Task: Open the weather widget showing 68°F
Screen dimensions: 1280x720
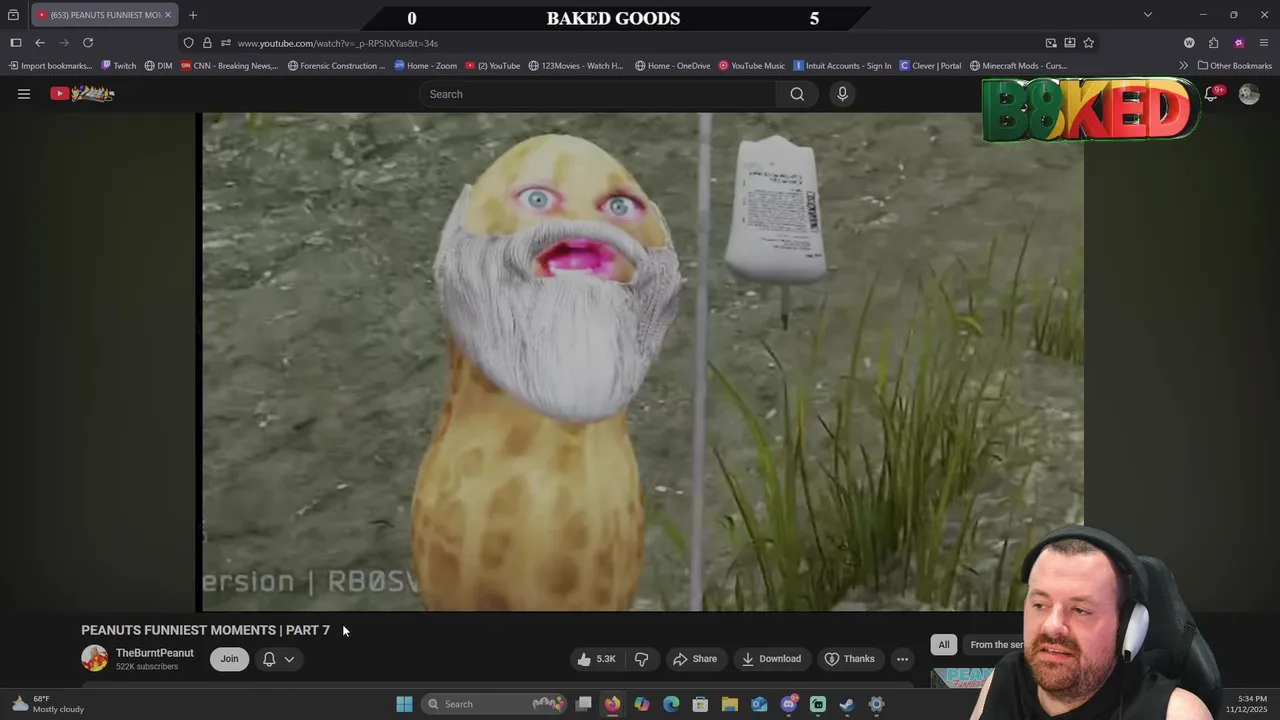Action: pyautogui.click(x=48, y=704)
